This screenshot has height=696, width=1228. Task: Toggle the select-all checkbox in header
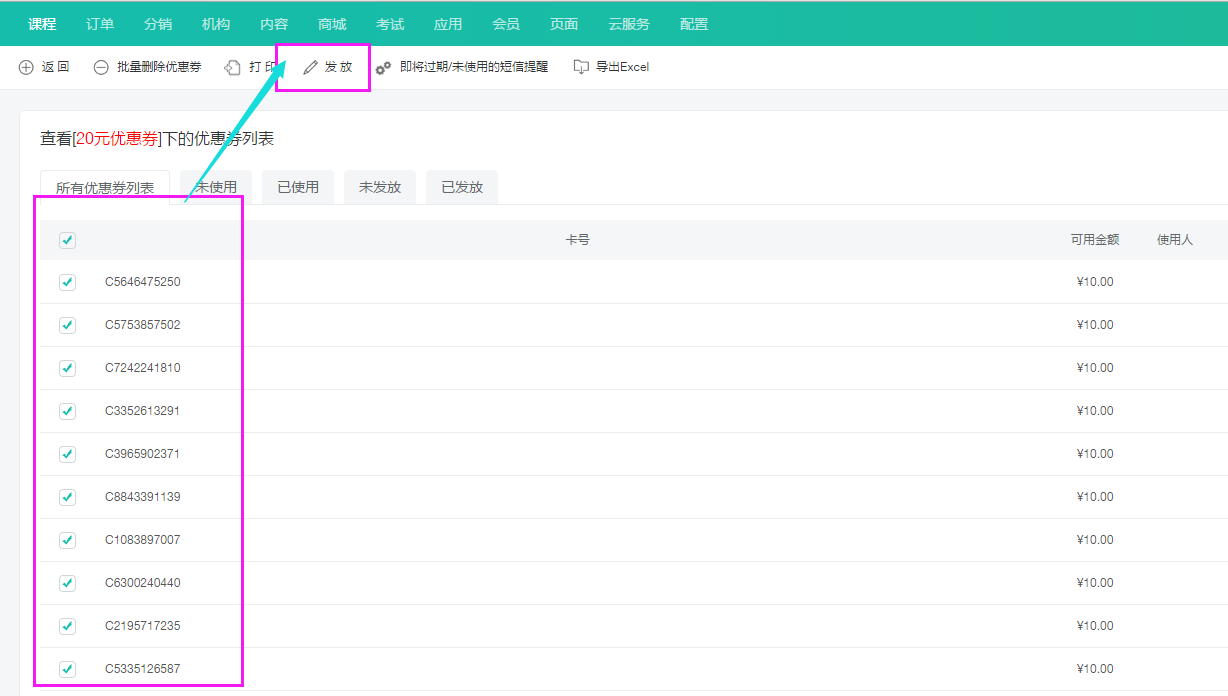pyautogui.click(x=67, y=240)
